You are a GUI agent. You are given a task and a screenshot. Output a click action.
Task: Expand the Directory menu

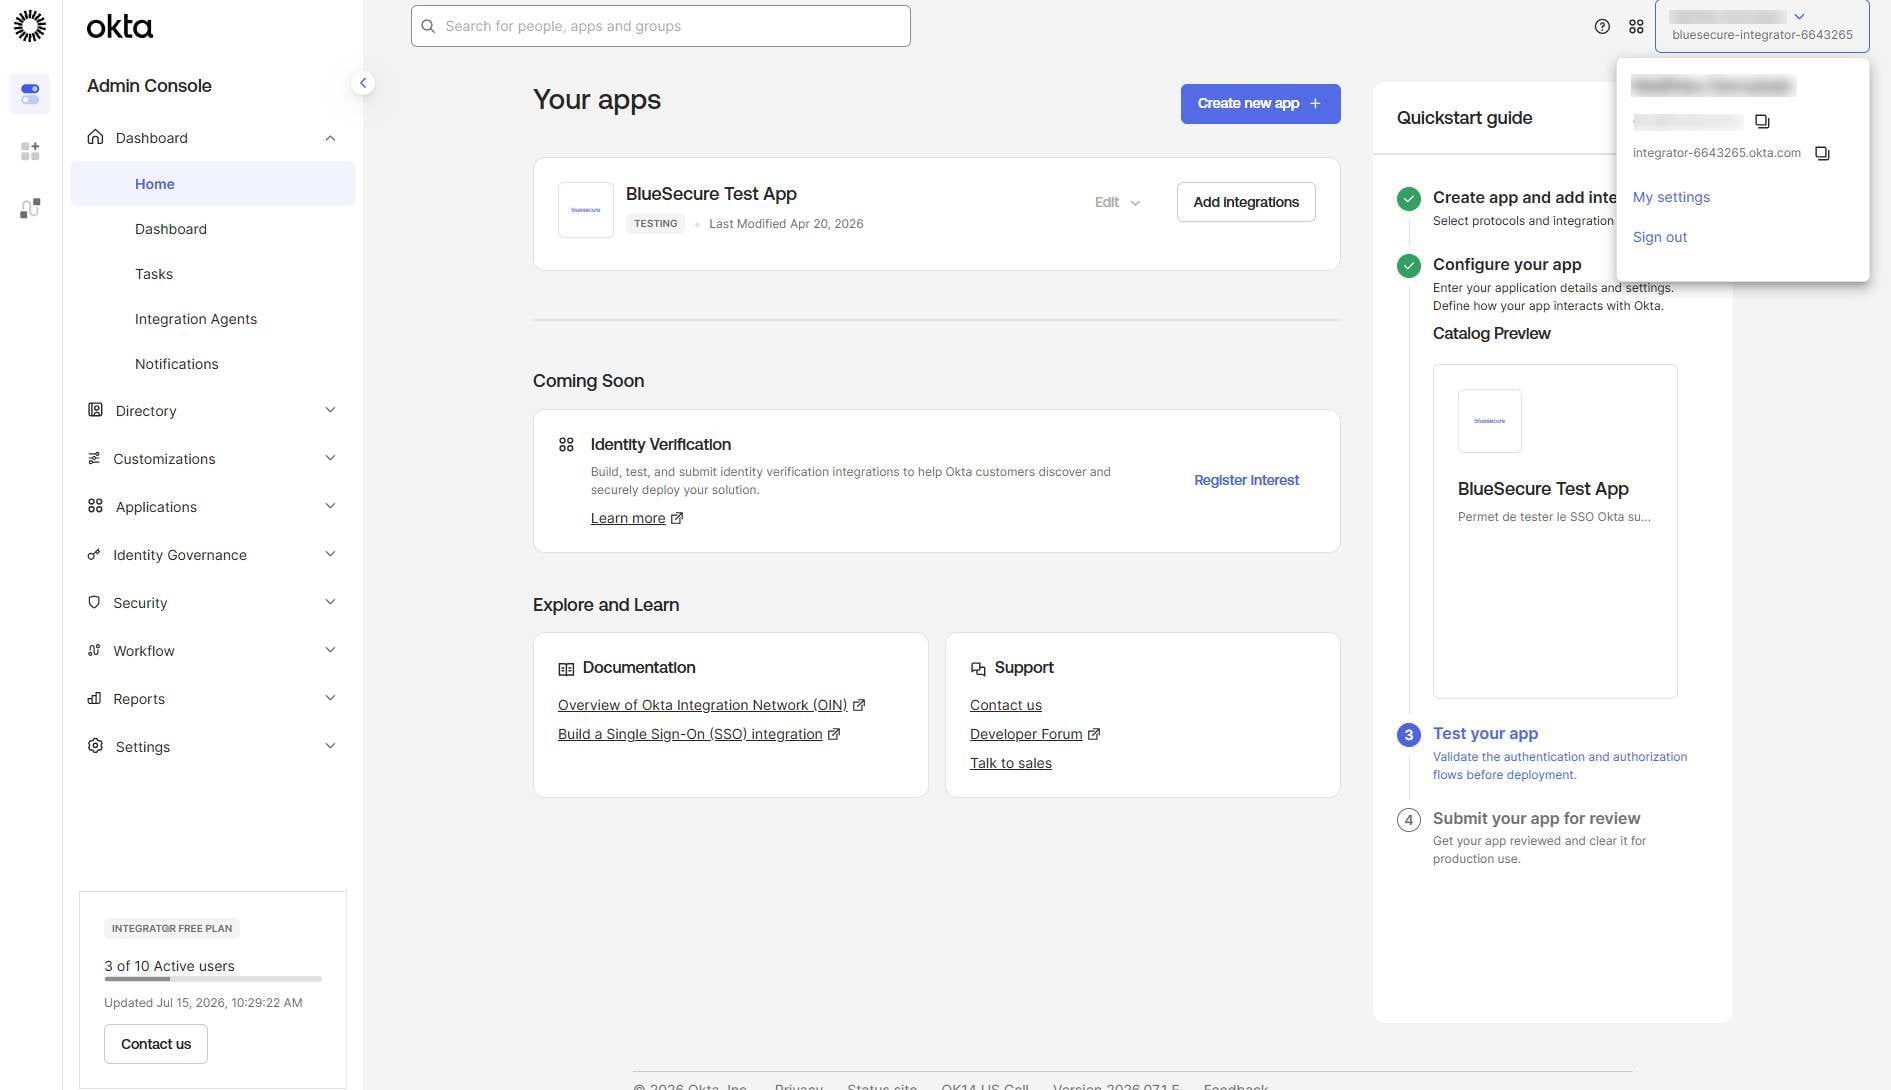click(330, 410)
